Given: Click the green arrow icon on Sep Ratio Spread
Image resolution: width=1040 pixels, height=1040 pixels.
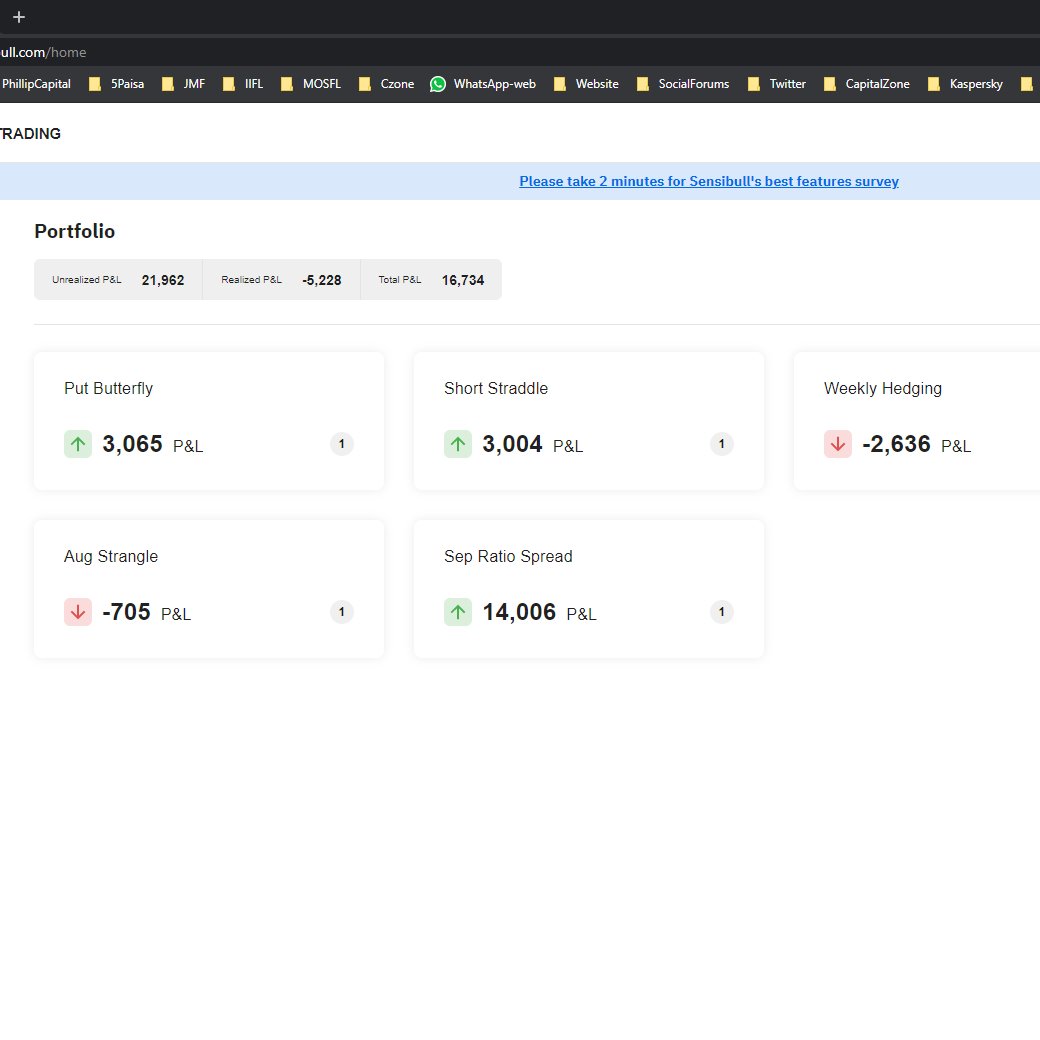Looking at the screenshot, I should click(458, 612).
